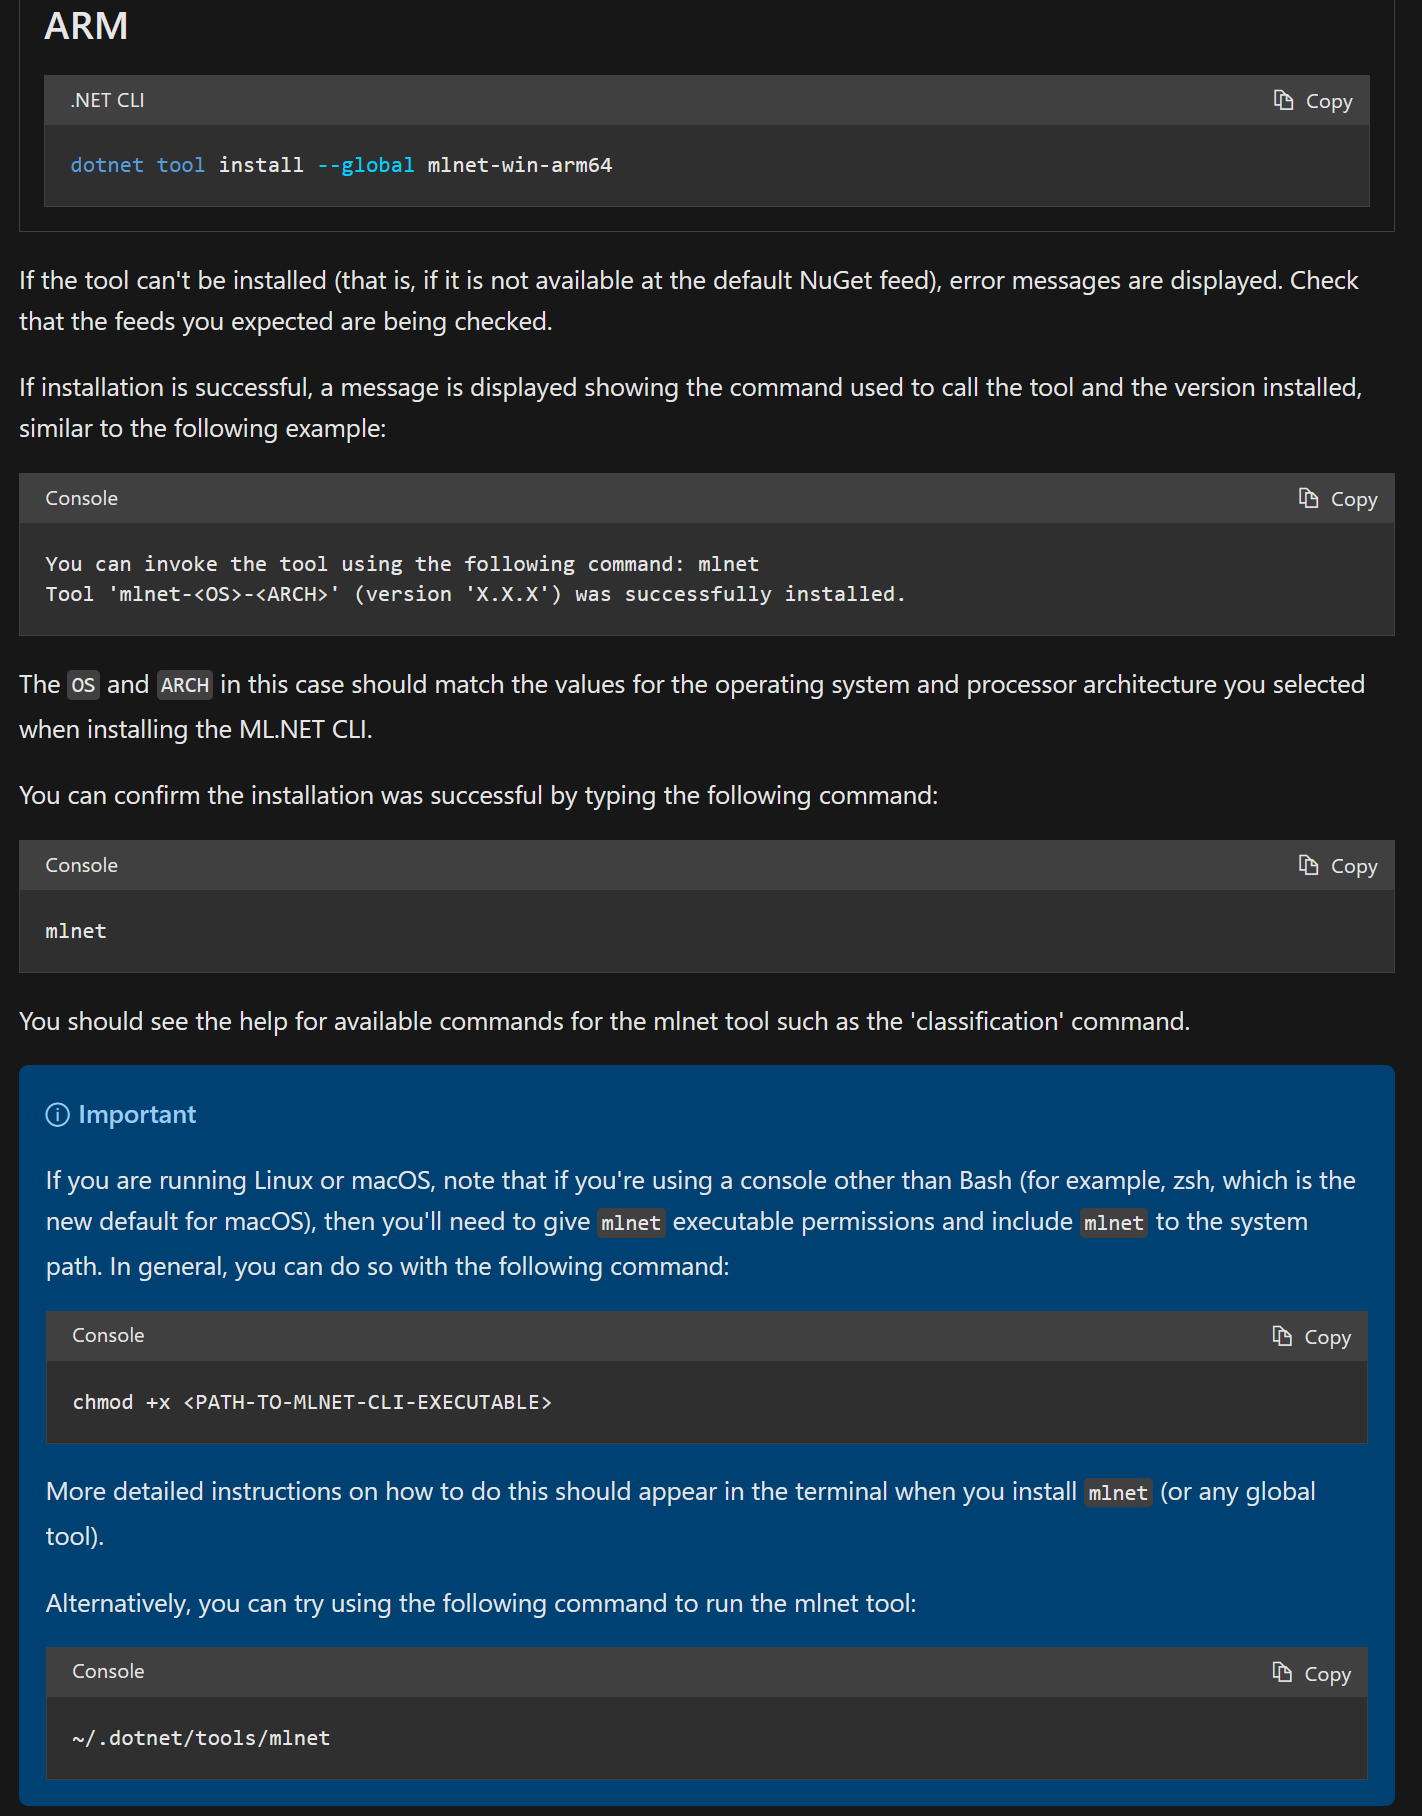This screenshot has height=1816, width=1422.
Task: Click the Console label above the mlnet command
Action: (81, 865)
